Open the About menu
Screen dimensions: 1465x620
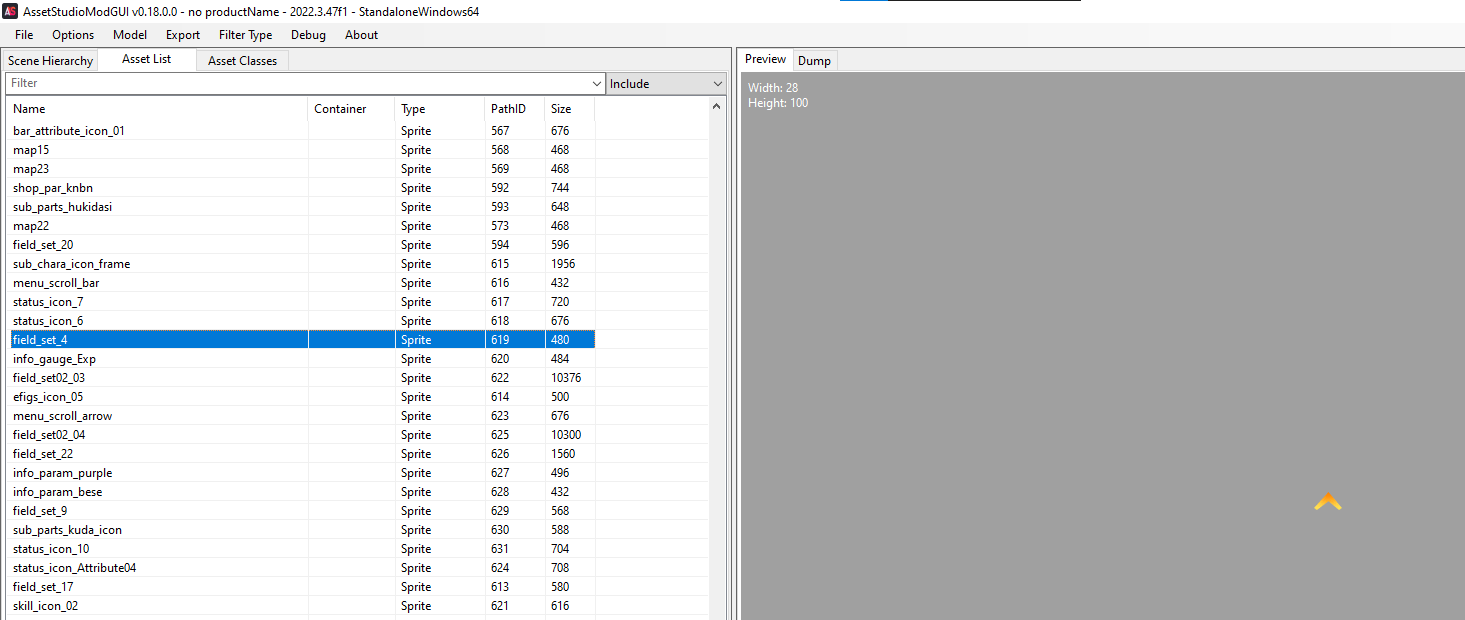coord(361,35)
